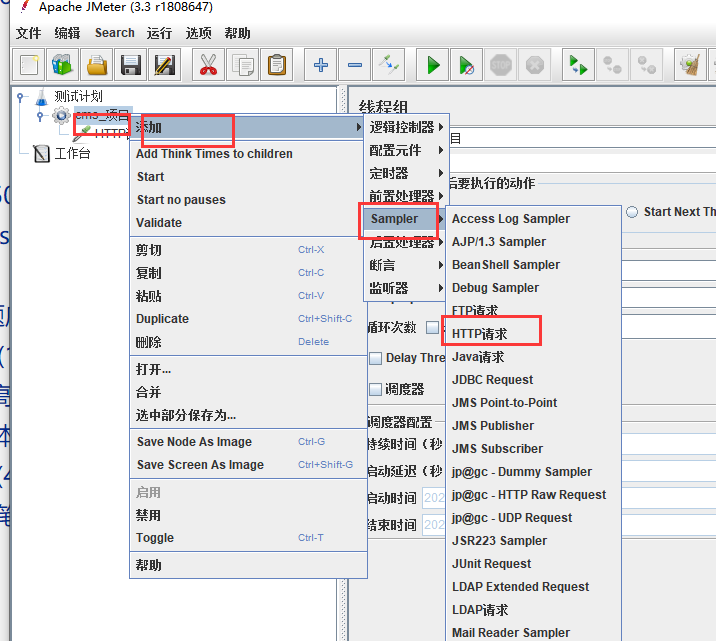The height and width of the screenshot is (641, 716).
Task: Select the Sampler submenu entry
Action: point(405,219)
